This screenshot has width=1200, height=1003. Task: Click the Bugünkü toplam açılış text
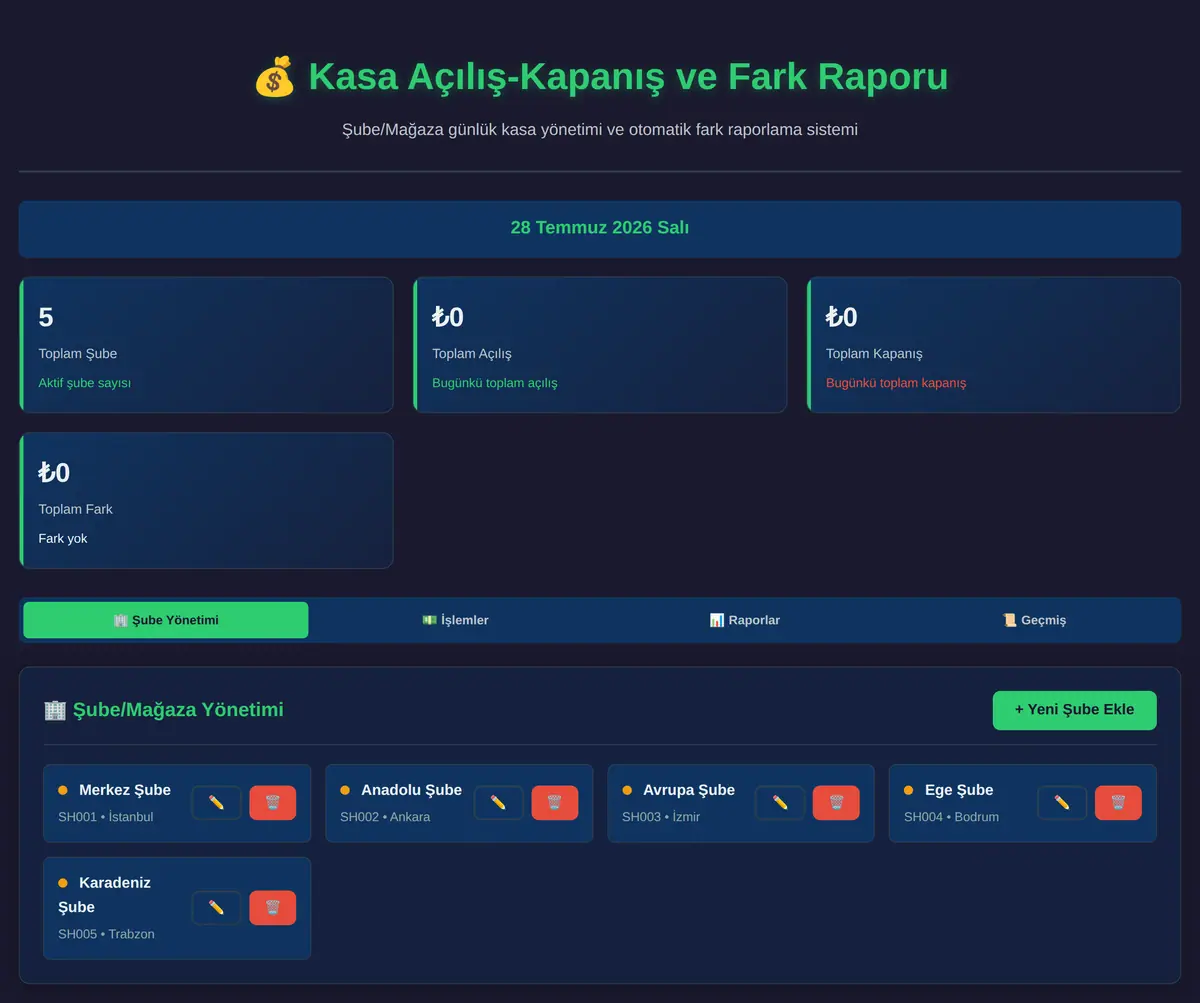pos(495,383)
